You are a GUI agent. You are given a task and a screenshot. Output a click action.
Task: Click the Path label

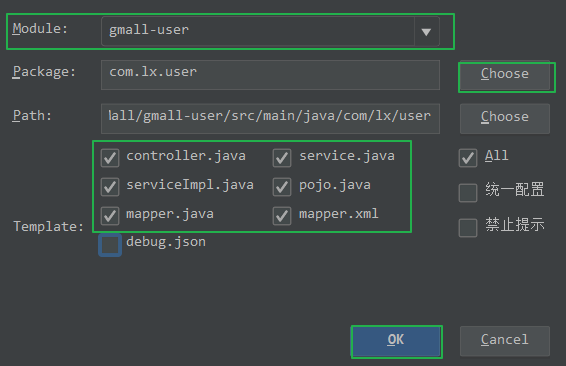point(32,116)
